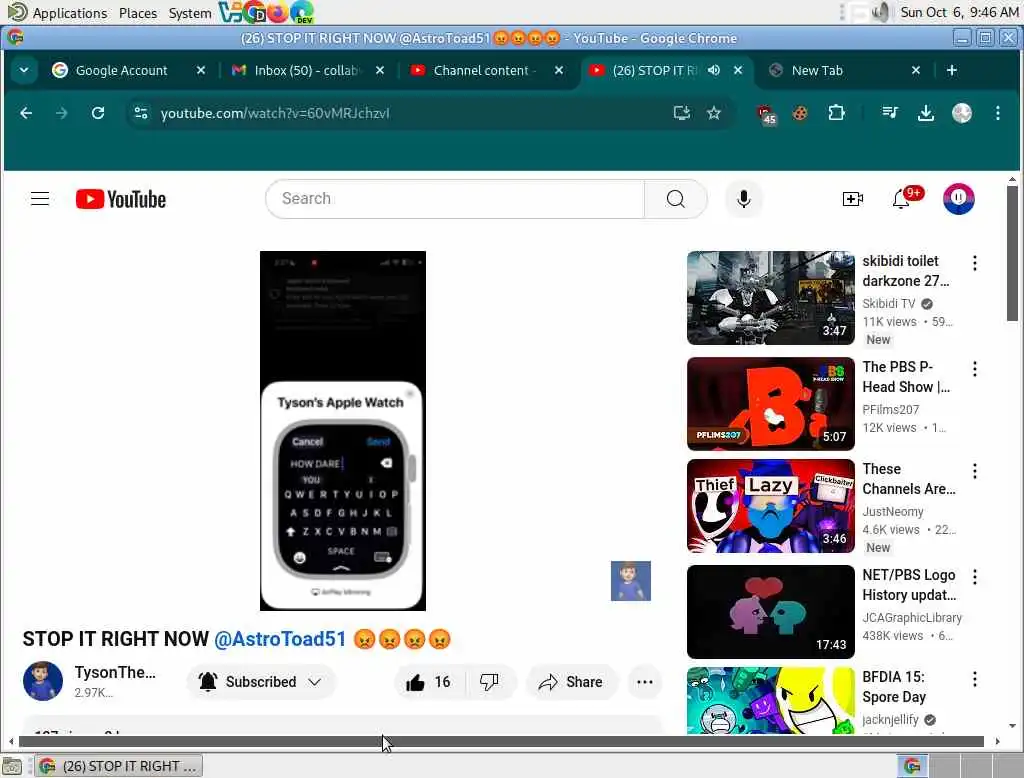The width and height of the screenshot is (1024, 778).
Task: Mute the tab using the speaker icon
Action: coord(714,70)
